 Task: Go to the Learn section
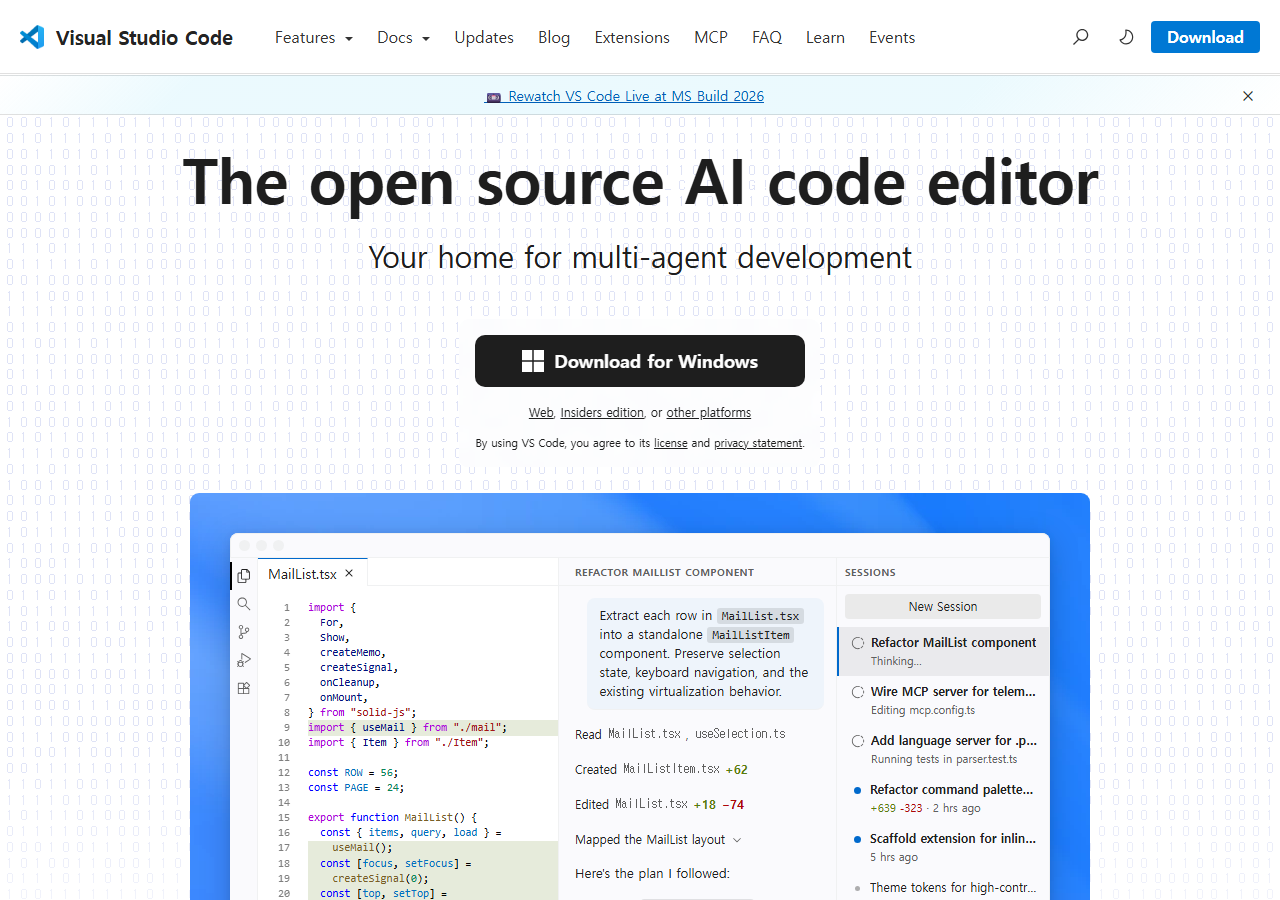point(825,37)
